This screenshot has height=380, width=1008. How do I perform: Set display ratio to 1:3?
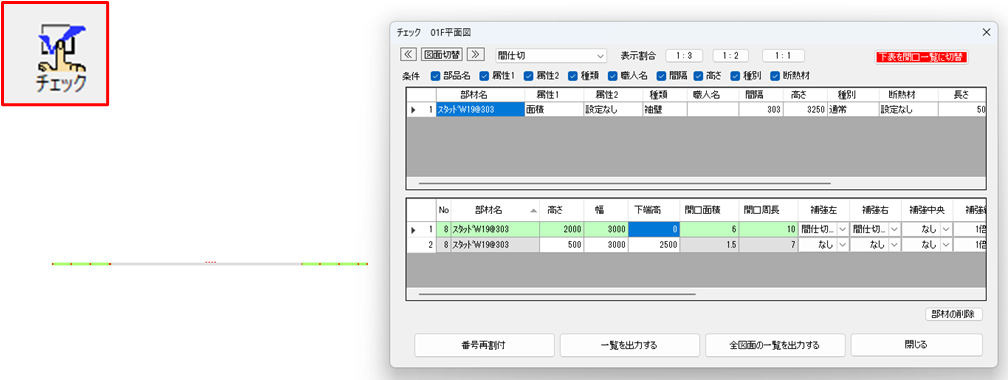coord(683,56)
